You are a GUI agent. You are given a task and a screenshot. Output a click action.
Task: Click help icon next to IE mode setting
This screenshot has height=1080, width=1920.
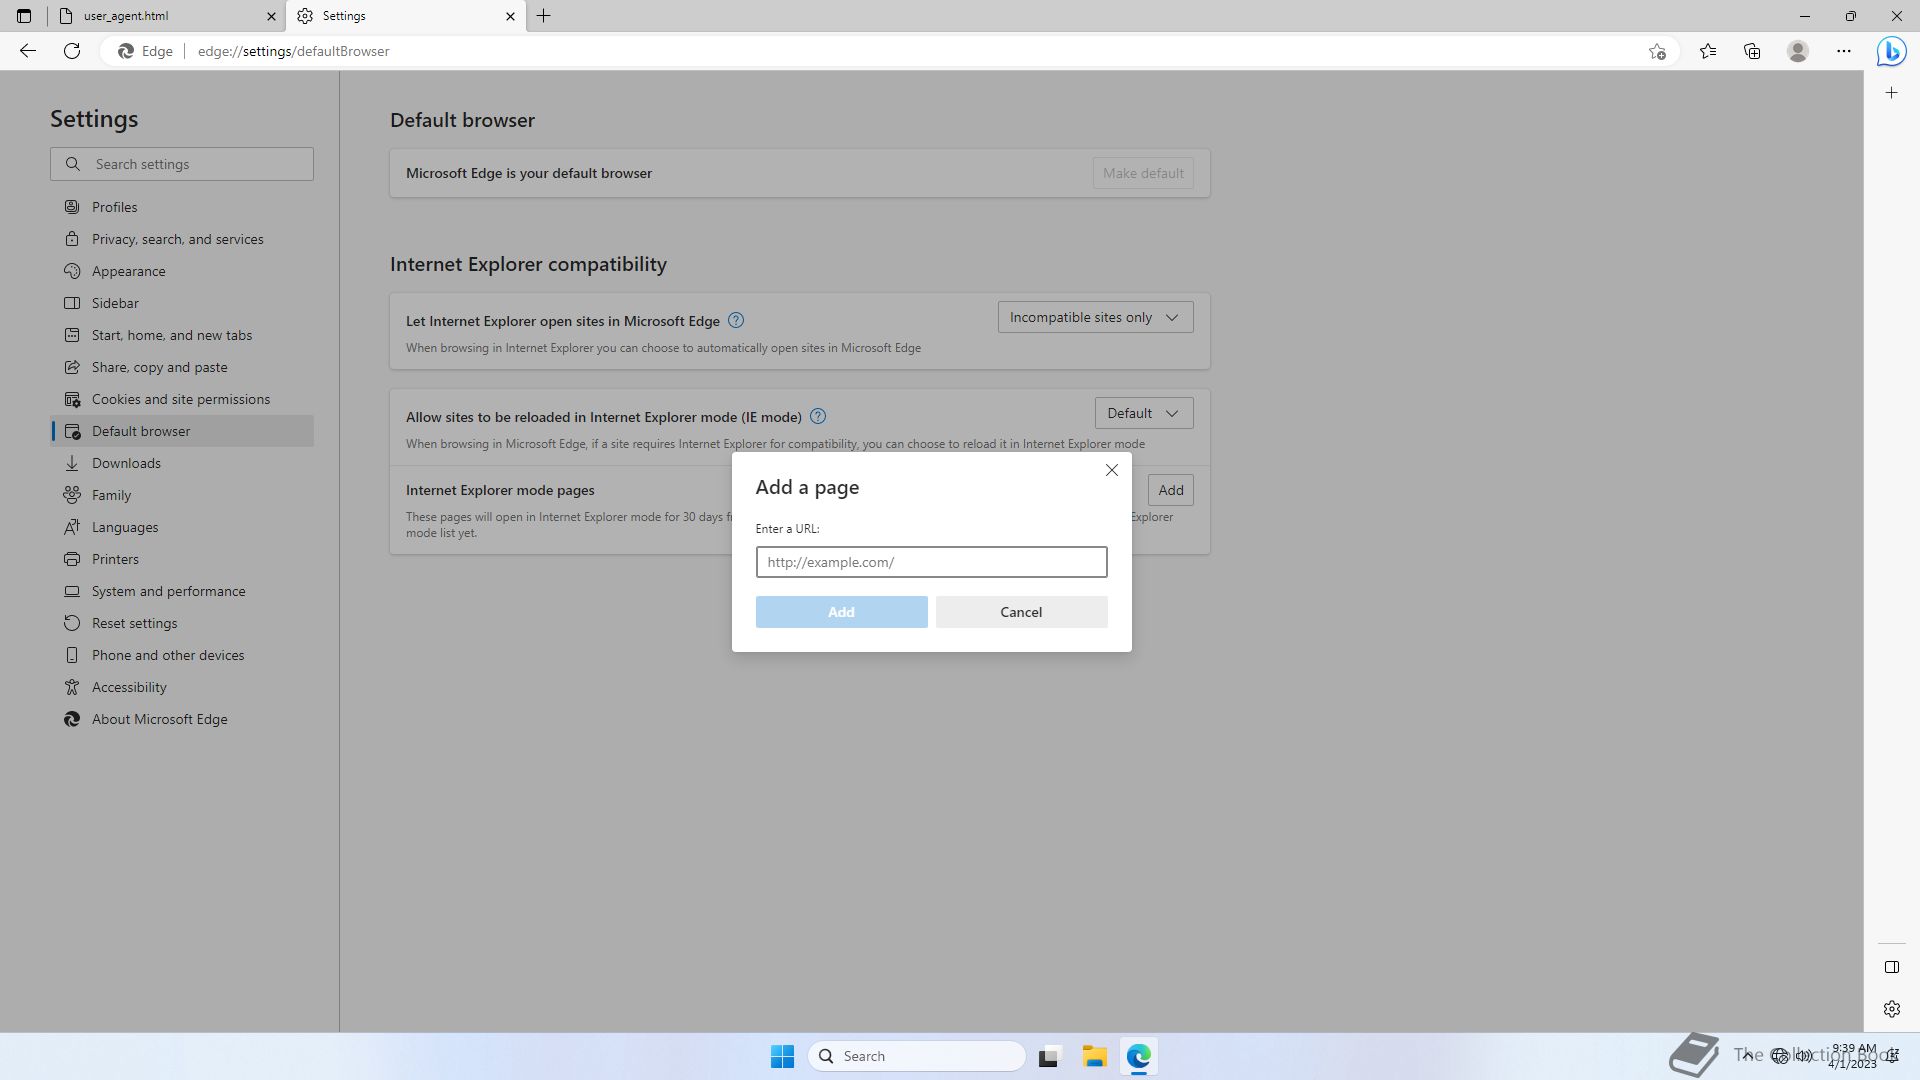tap(818, 416)
